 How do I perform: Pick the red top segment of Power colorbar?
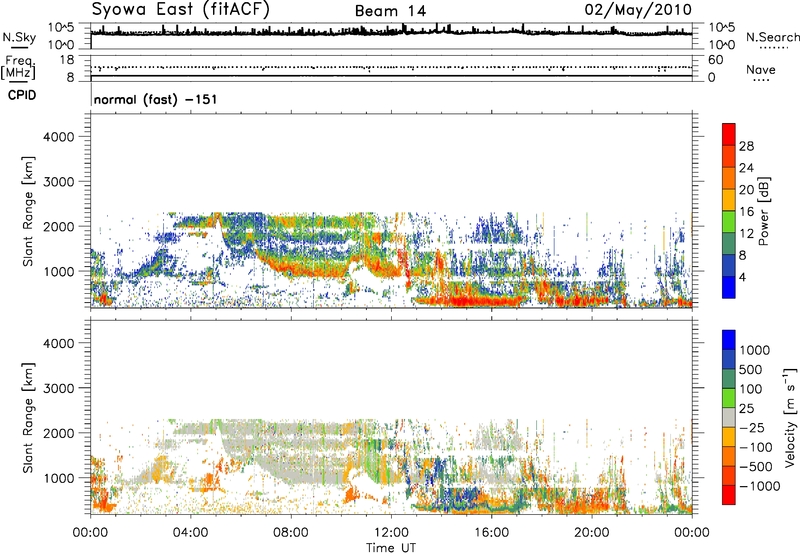coord(729,135)
